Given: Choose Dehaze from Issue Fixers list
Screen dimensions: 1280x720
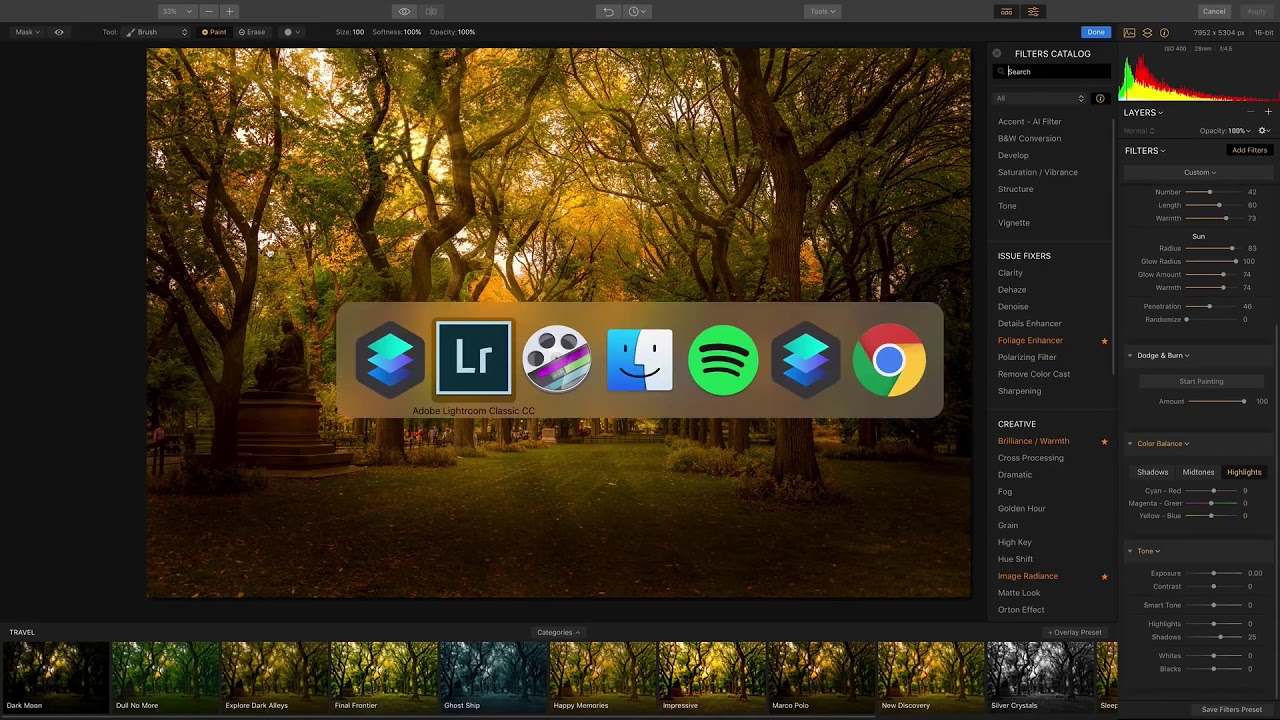Looking at the screenshot, I should tap(1012, 290).
